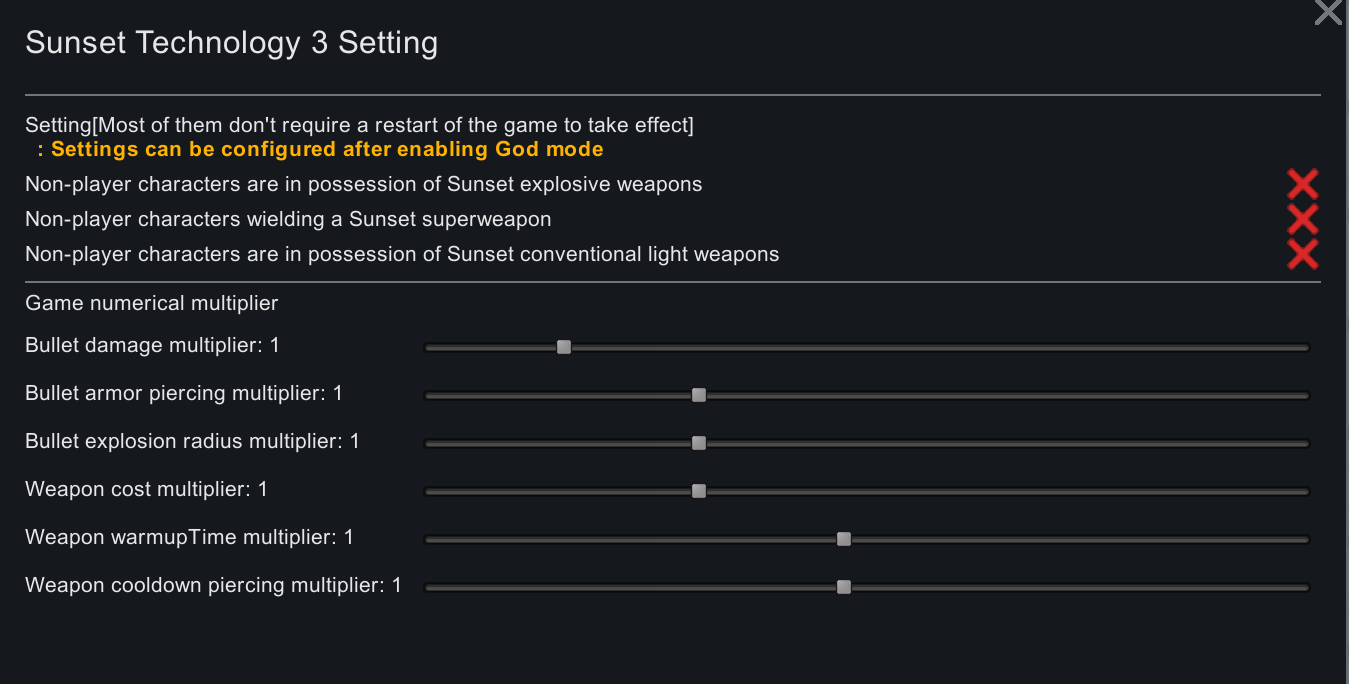Grab the Bullet damage multiplier slider handle
Image resolution: width=1349 pixels, height=684 pixels.
pyautogui.click(x=564, y=347)
